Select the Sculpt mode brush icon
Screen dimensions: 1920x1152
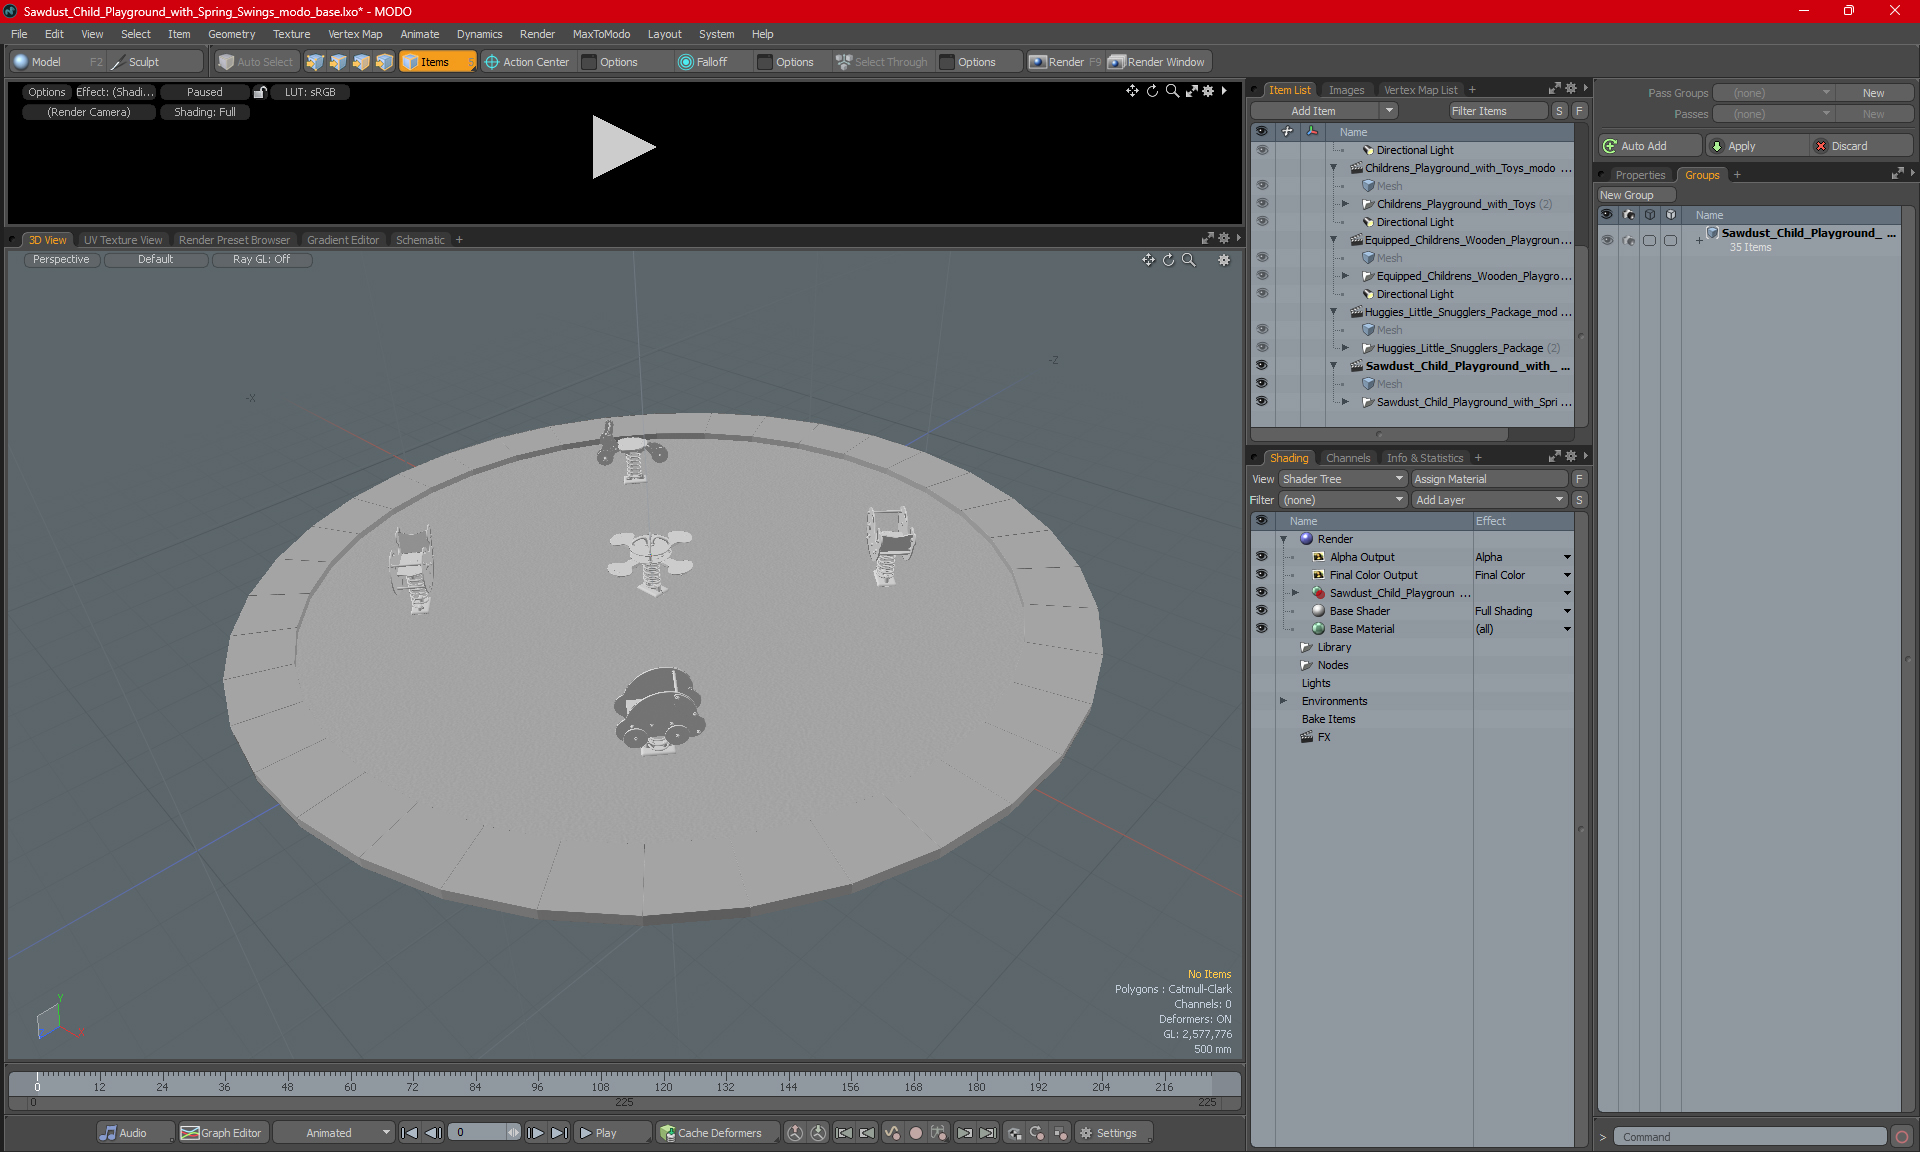coord(117,62)
